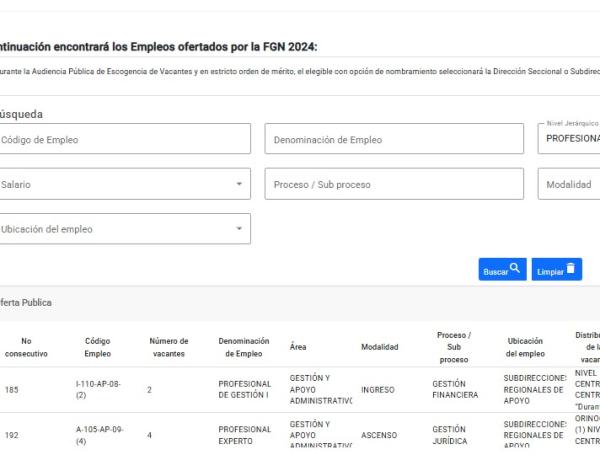Click vacancies value 4 in row 192
The width and height of the screenshot is (600, 455).
click(x=149, y=435)
